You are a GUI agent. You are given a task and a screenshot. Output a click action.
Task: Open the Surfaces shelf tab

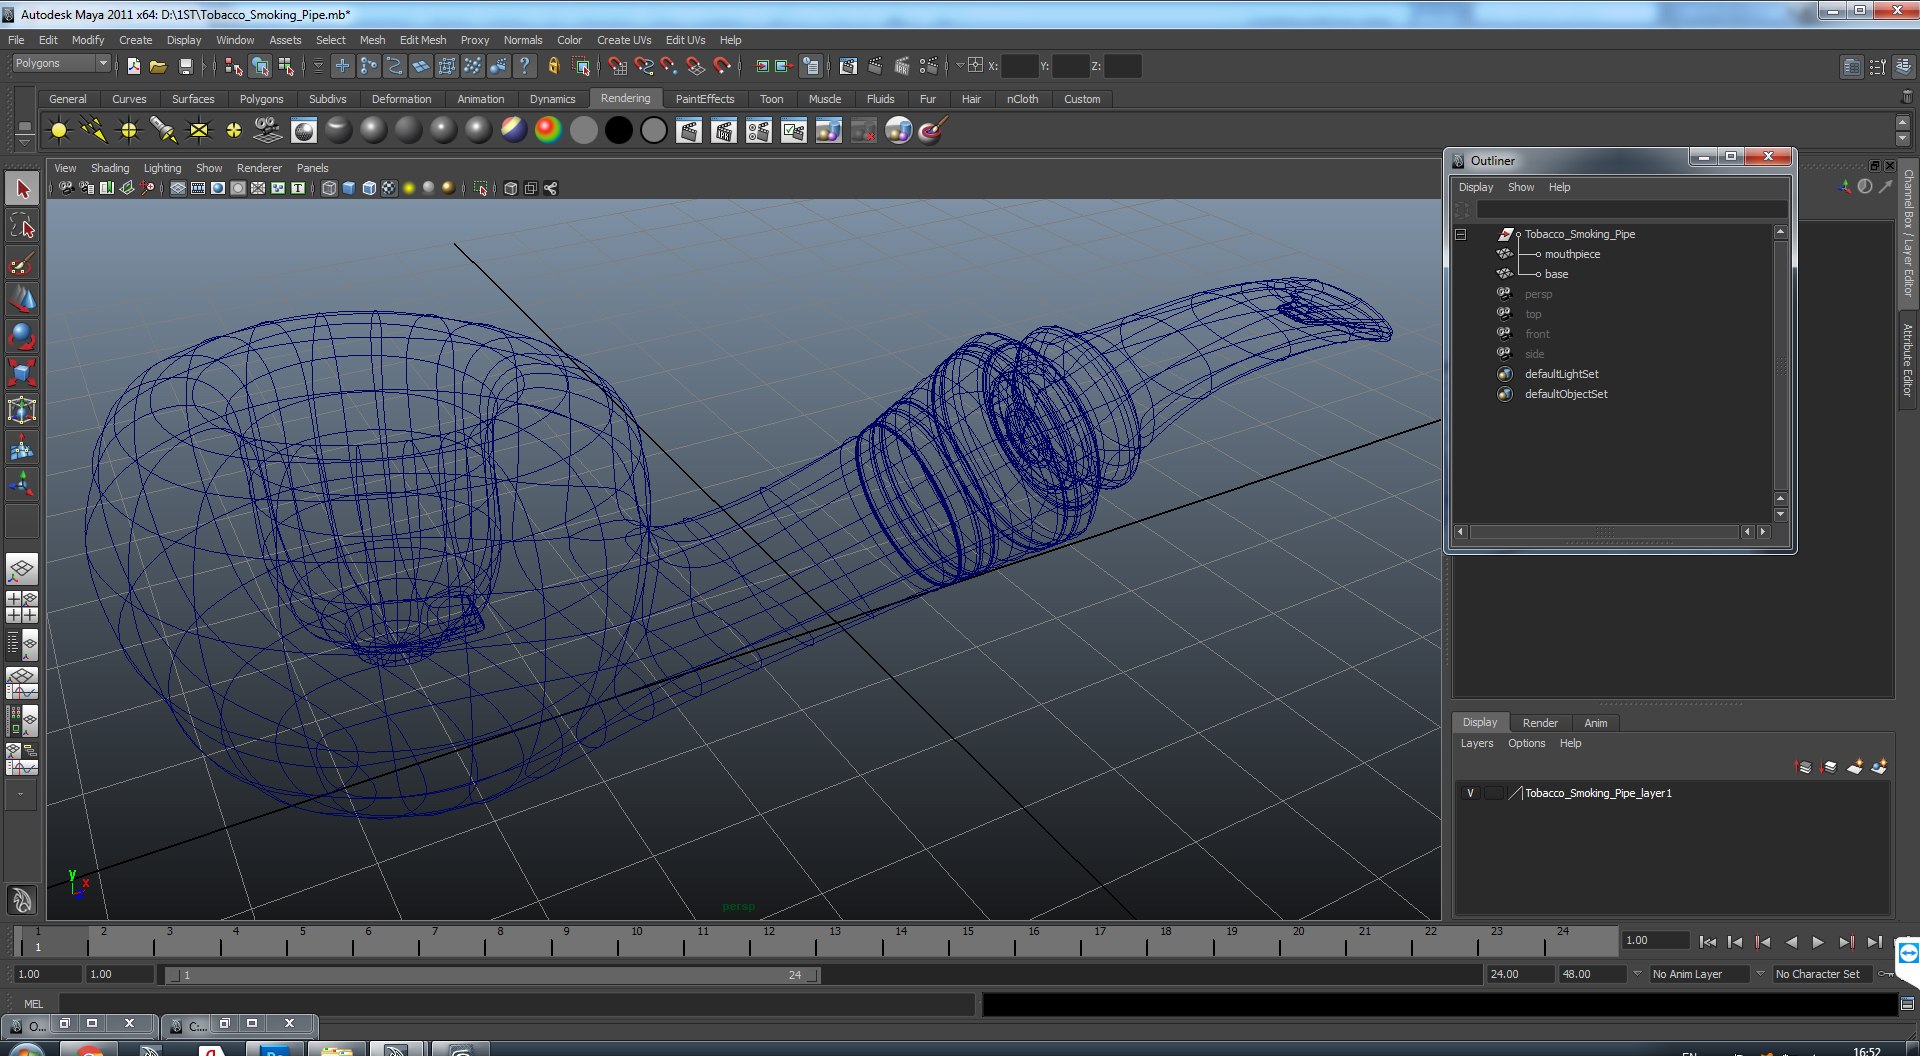point(193,99)
